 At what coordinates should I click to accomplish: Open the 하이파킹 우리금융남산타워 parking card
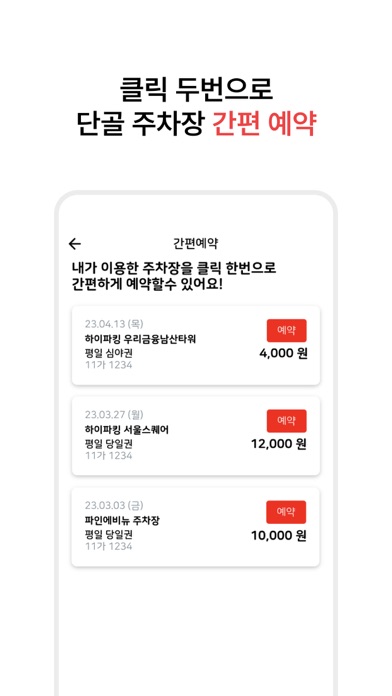196,345
